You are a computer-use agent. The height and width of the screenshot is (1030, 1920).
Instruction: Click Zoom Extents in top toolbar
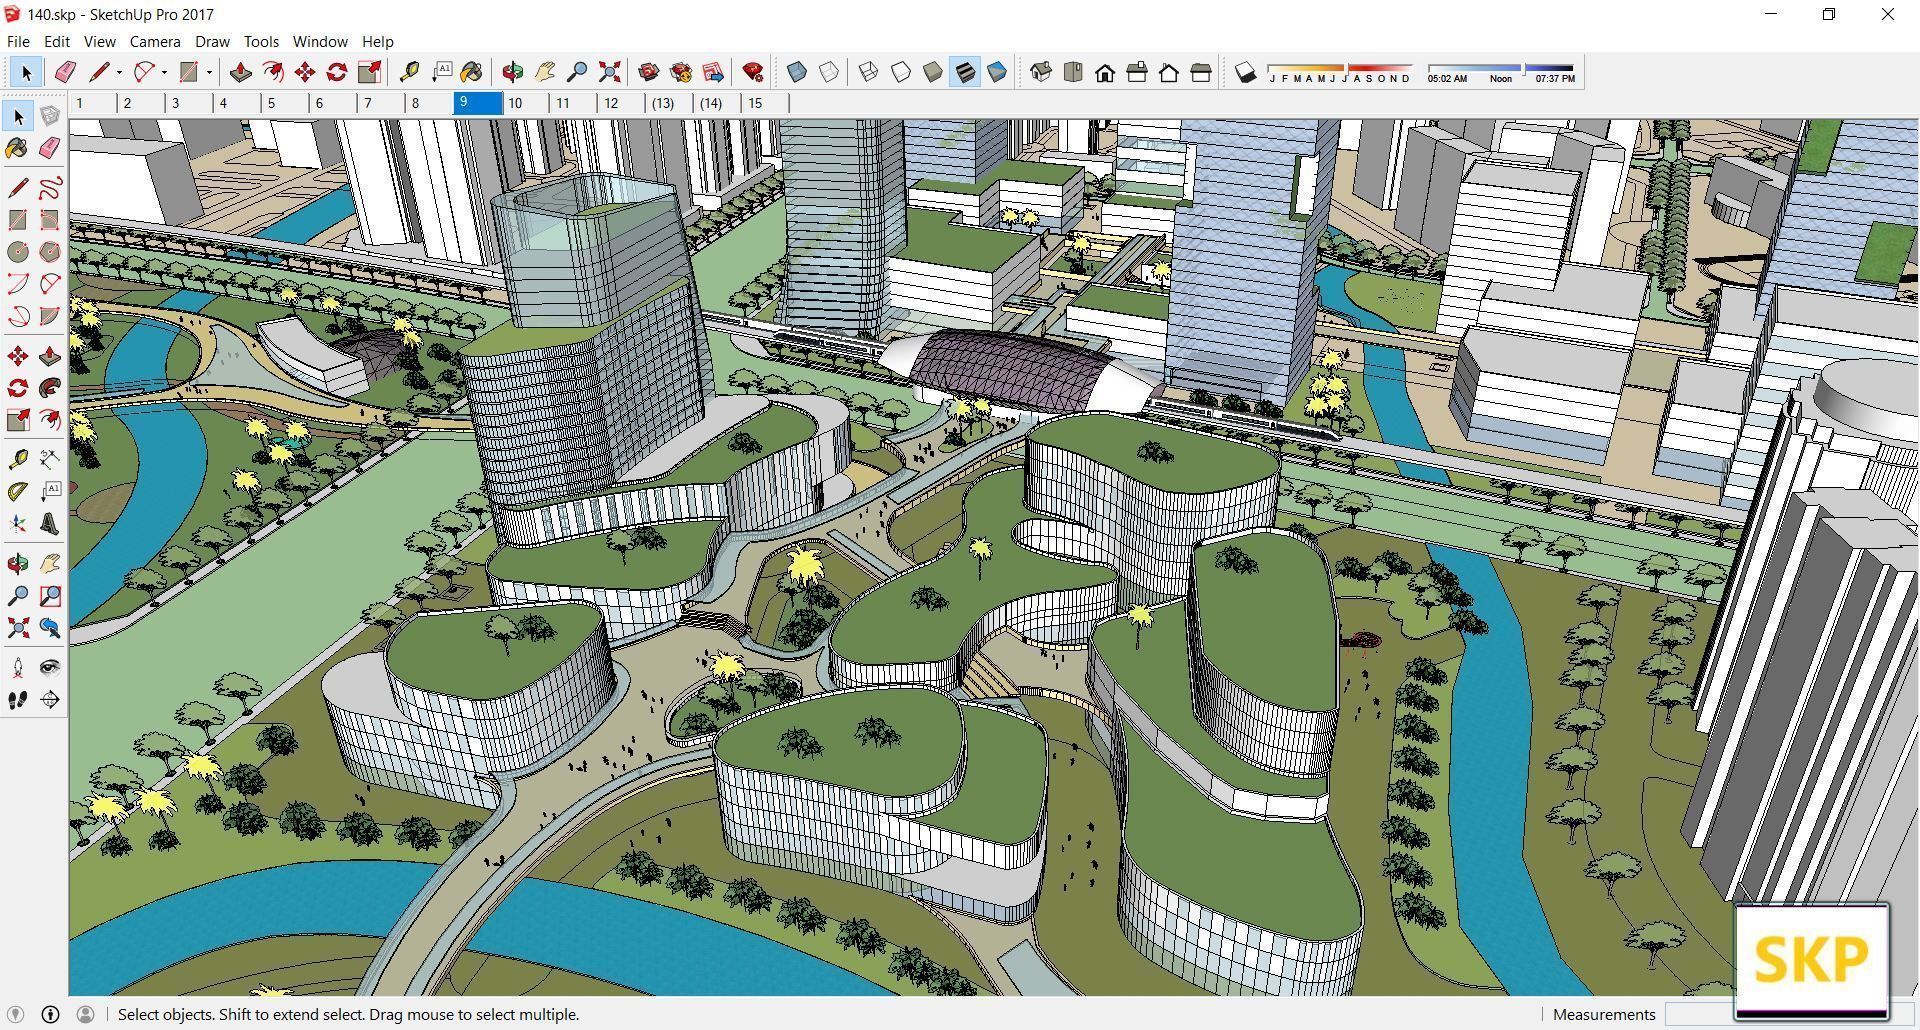[609, 72]
